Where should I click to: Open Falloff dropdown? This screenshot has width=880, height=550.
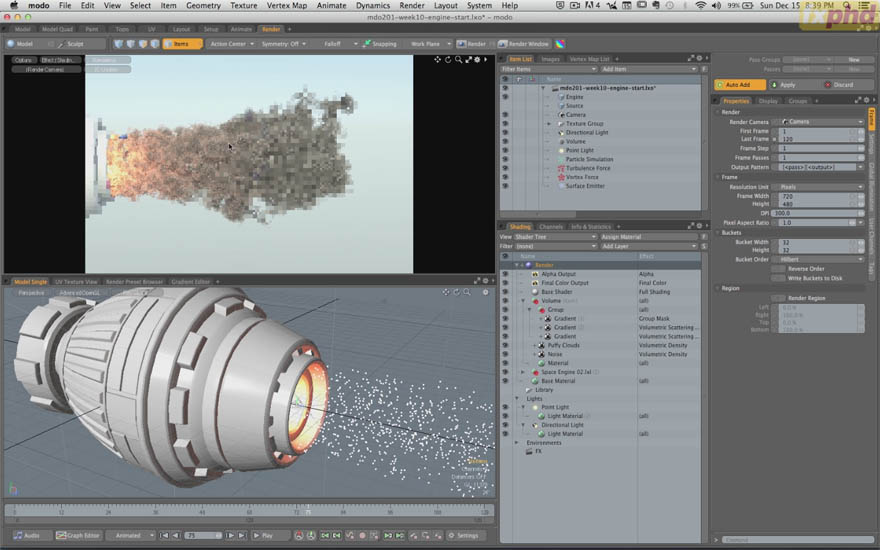tap(336, 44)
